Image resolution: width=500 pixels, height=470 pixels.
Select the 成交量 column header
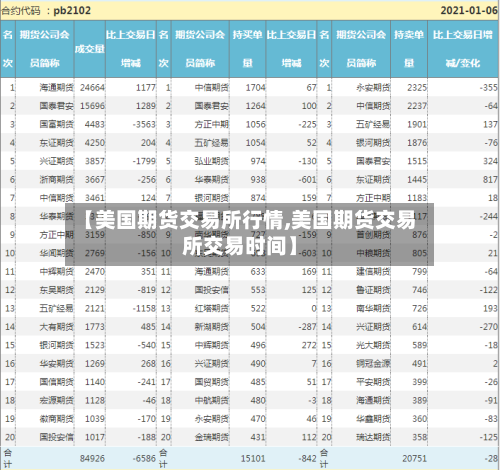tap(90, 49)
